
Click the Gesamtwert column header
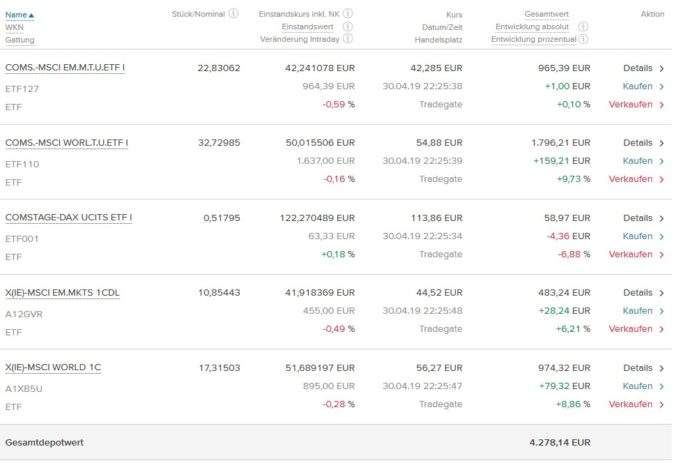pos(547,14)
